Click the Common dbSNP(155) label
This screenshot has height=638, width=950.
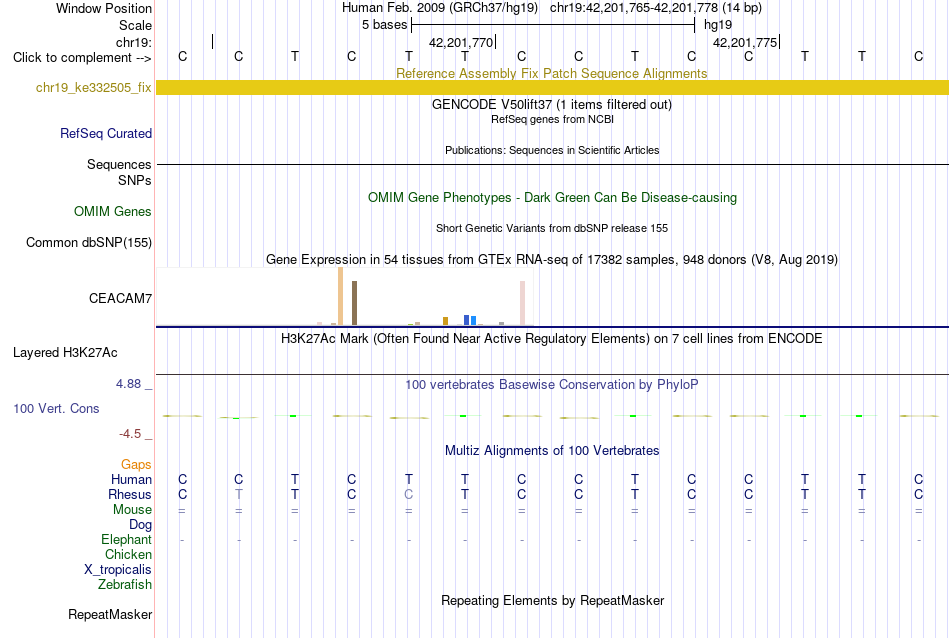(x=88, y=242)
